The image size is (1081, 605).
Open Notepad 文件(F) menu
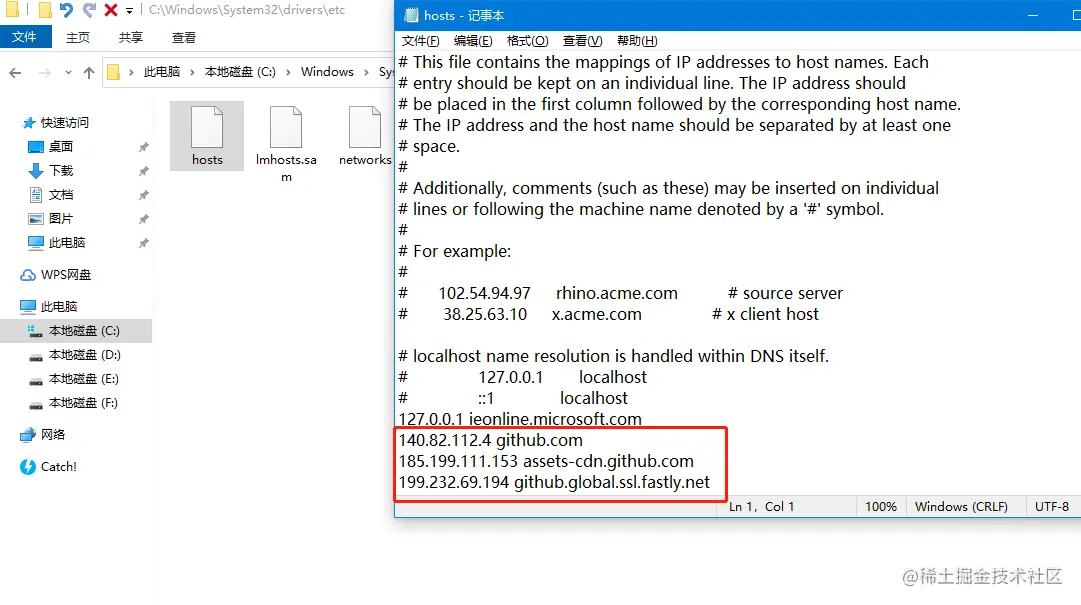point(421,41)
